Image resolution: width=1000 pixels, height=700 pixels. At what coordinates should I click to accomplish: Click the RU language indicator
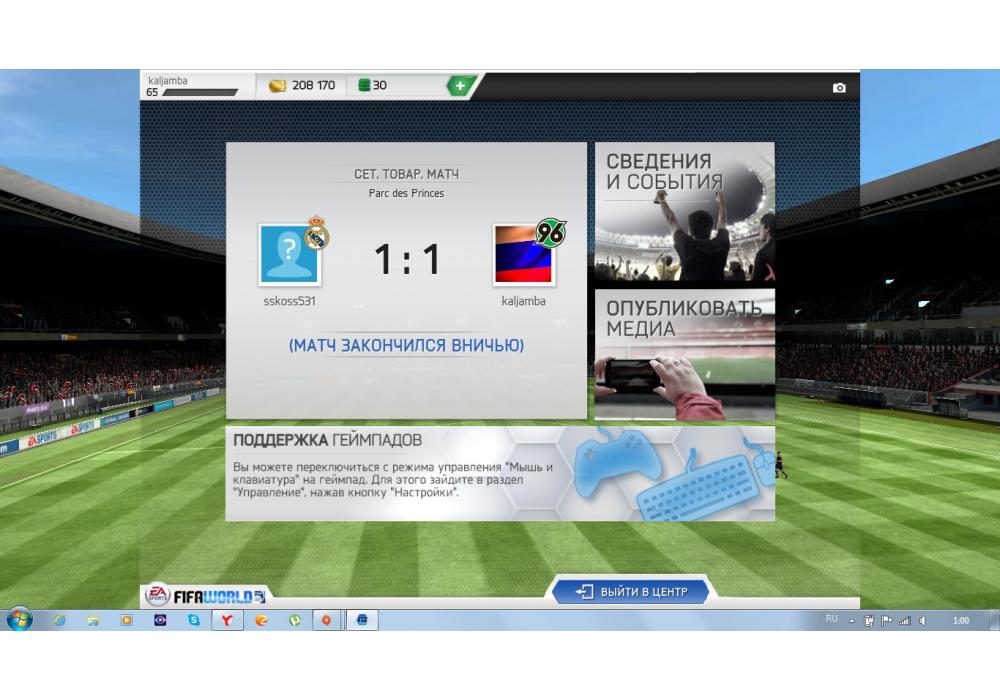pos(831,619)
